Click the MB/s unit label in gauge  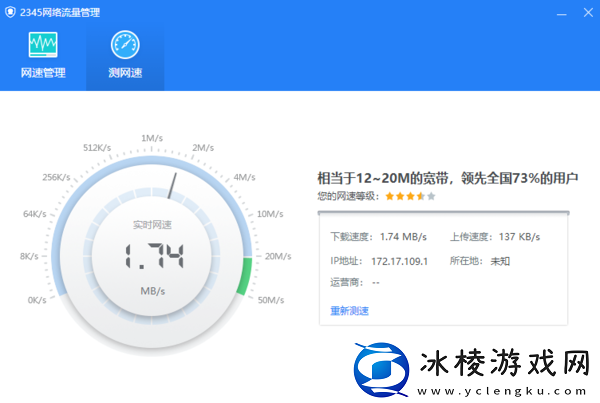click(x=153, y=291)
